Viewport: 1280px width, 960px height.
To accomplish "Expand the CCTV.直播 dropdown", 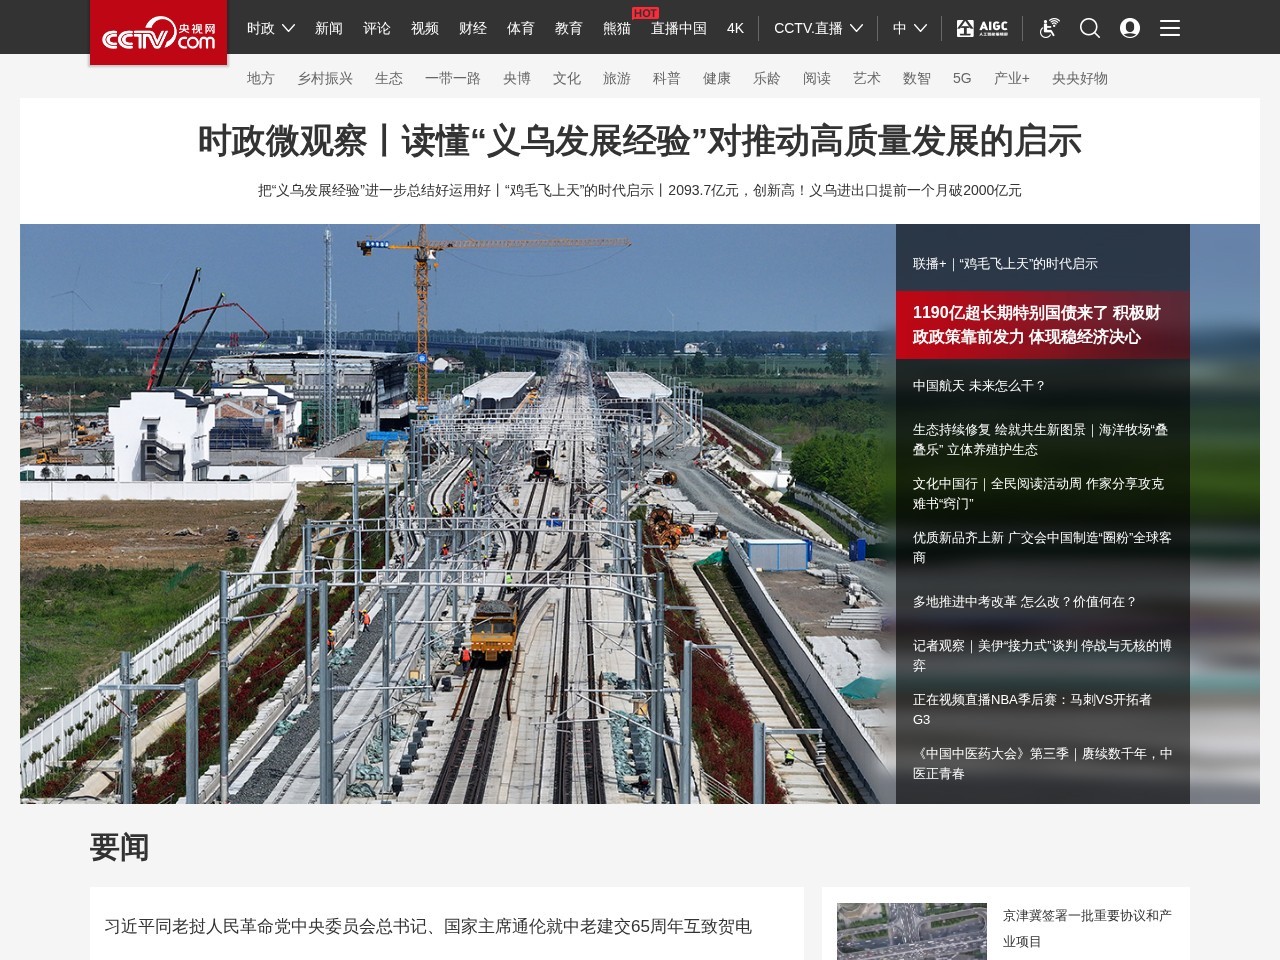I will click(817, 29).
